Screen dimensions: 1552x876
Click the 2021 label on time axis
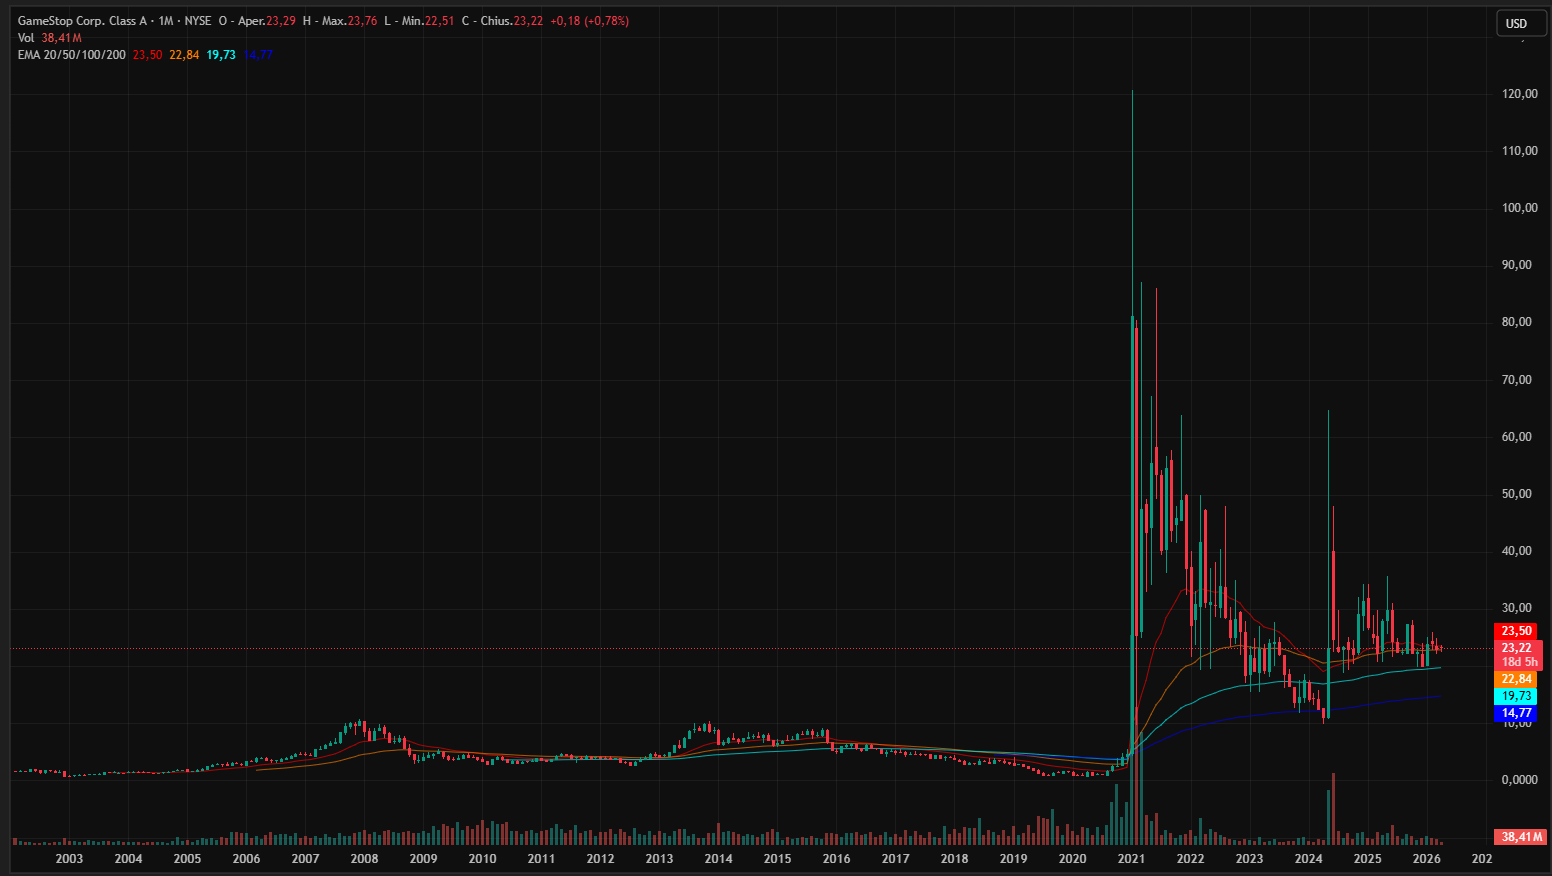[x=1131, y=859]
